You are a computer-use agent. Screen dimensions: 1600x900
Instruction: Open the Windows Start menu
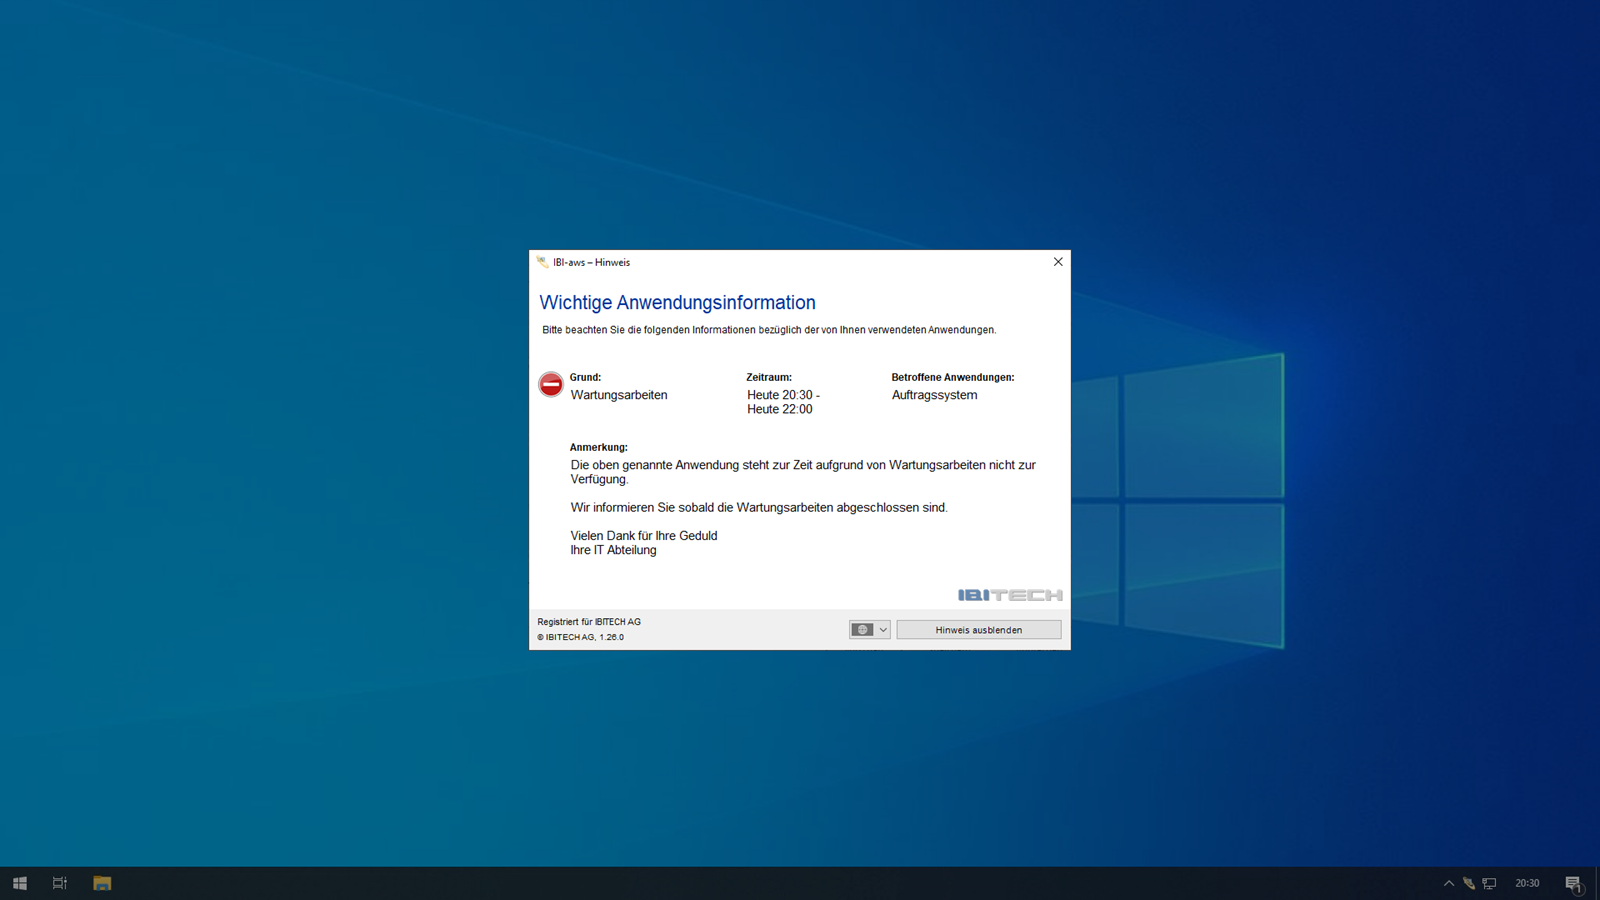tap(20, 883)
